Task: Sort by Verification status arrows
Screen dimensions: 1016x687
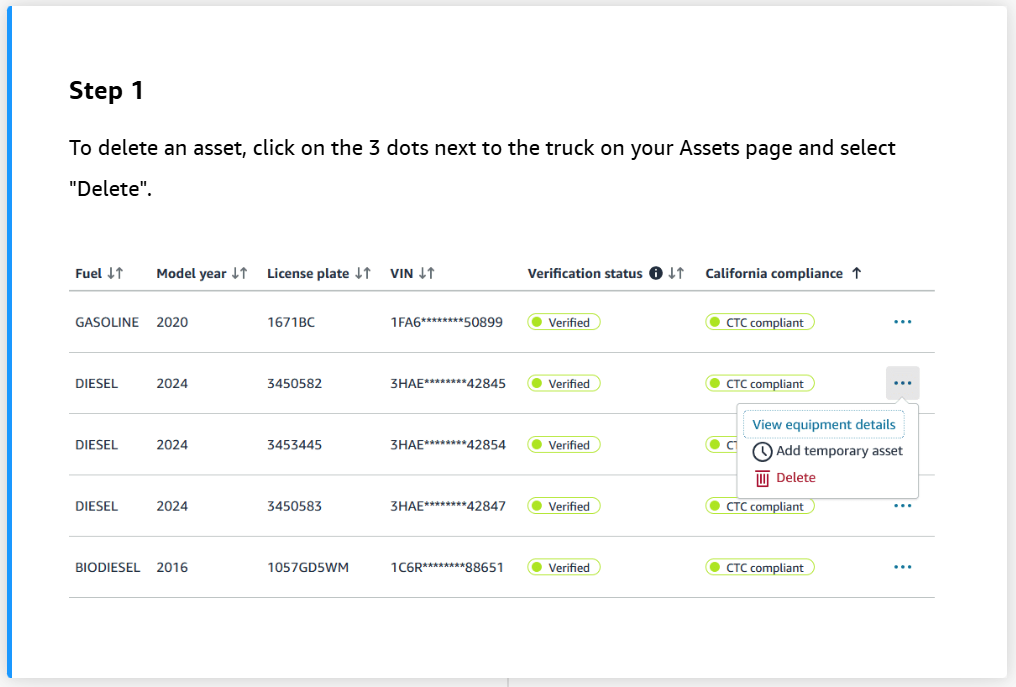Action: [x=676, y=273]
